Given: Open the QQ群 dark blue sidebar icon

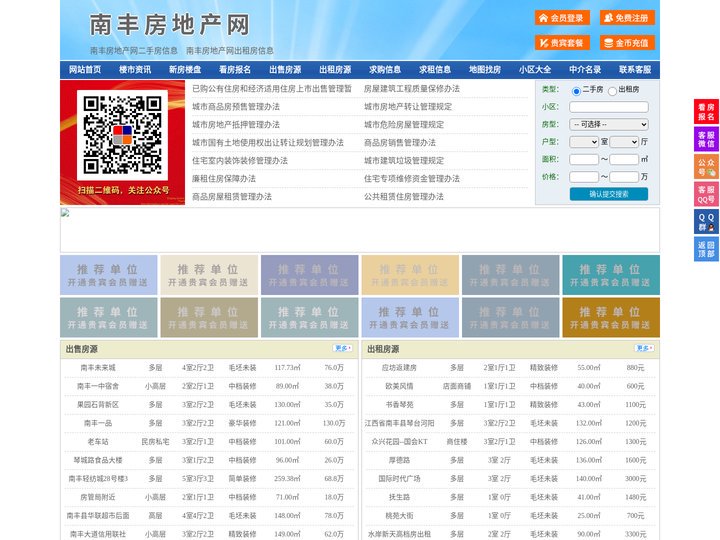Looking at the screenshot, I should (706, 222).
